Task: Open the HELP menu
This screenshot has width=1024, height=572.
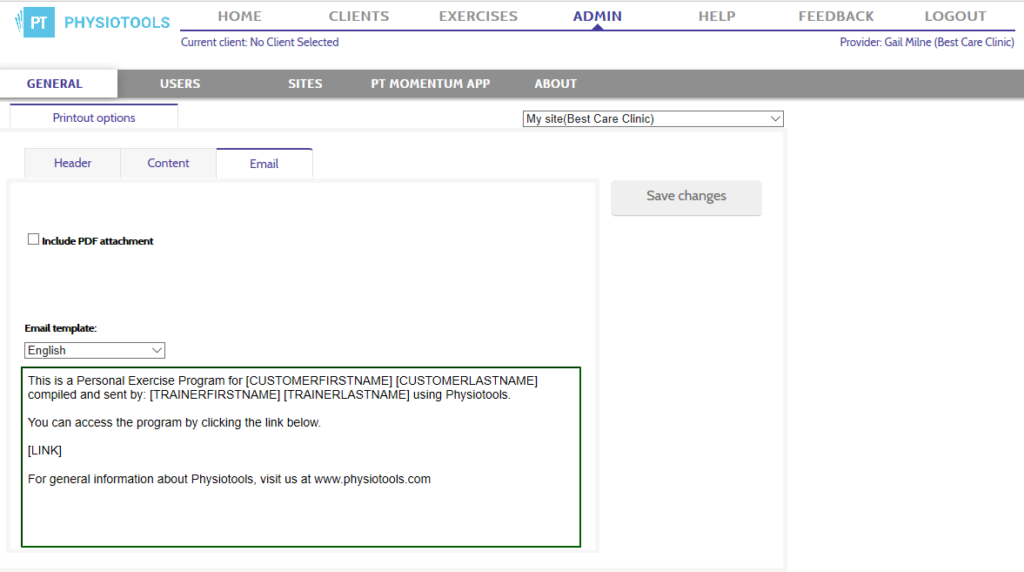Action: (716, 16)
